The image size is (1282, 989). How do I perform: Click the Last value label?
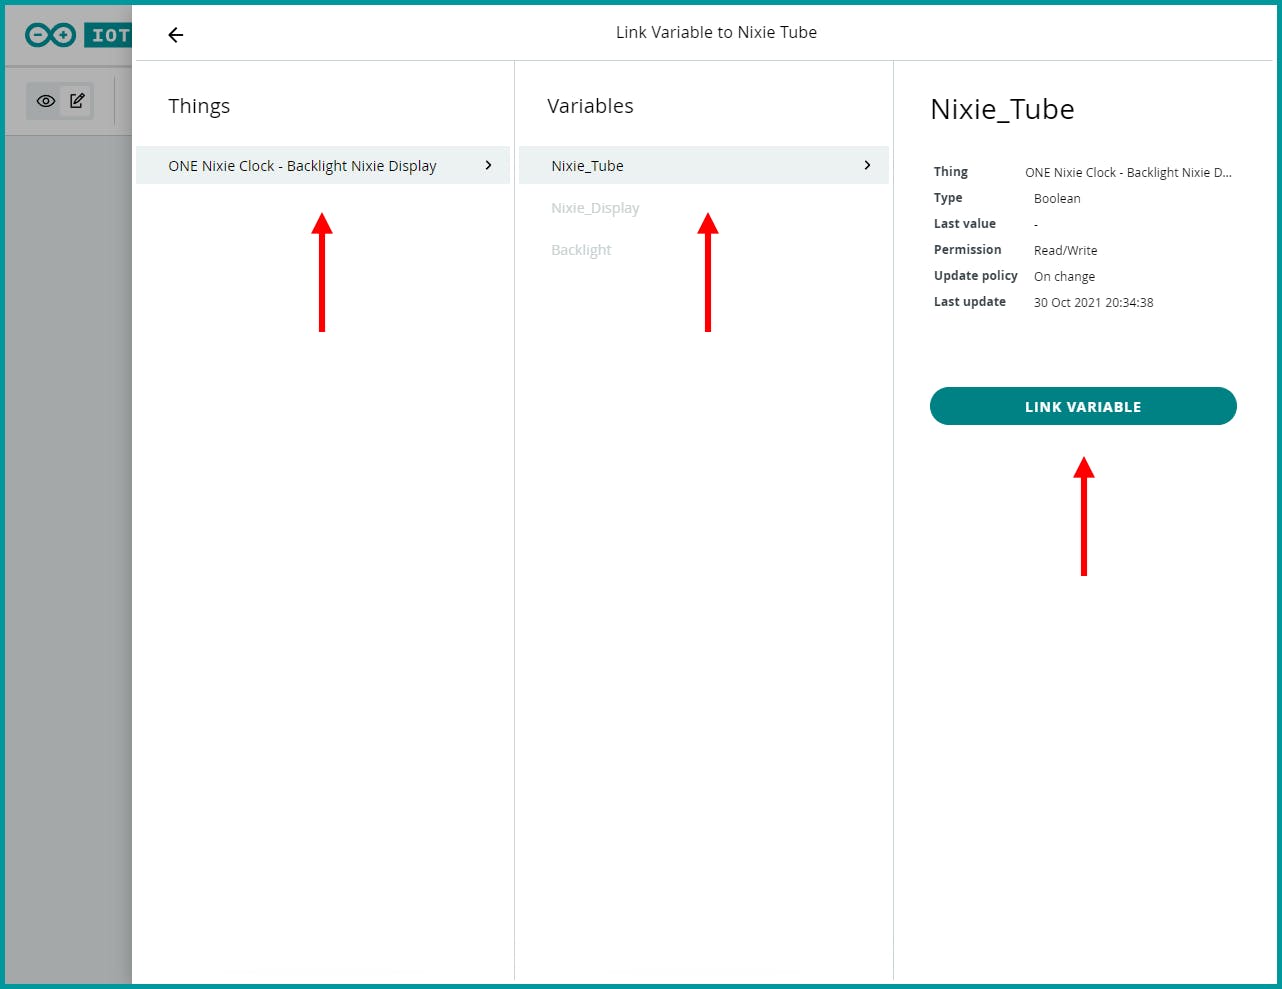(965, 224)
